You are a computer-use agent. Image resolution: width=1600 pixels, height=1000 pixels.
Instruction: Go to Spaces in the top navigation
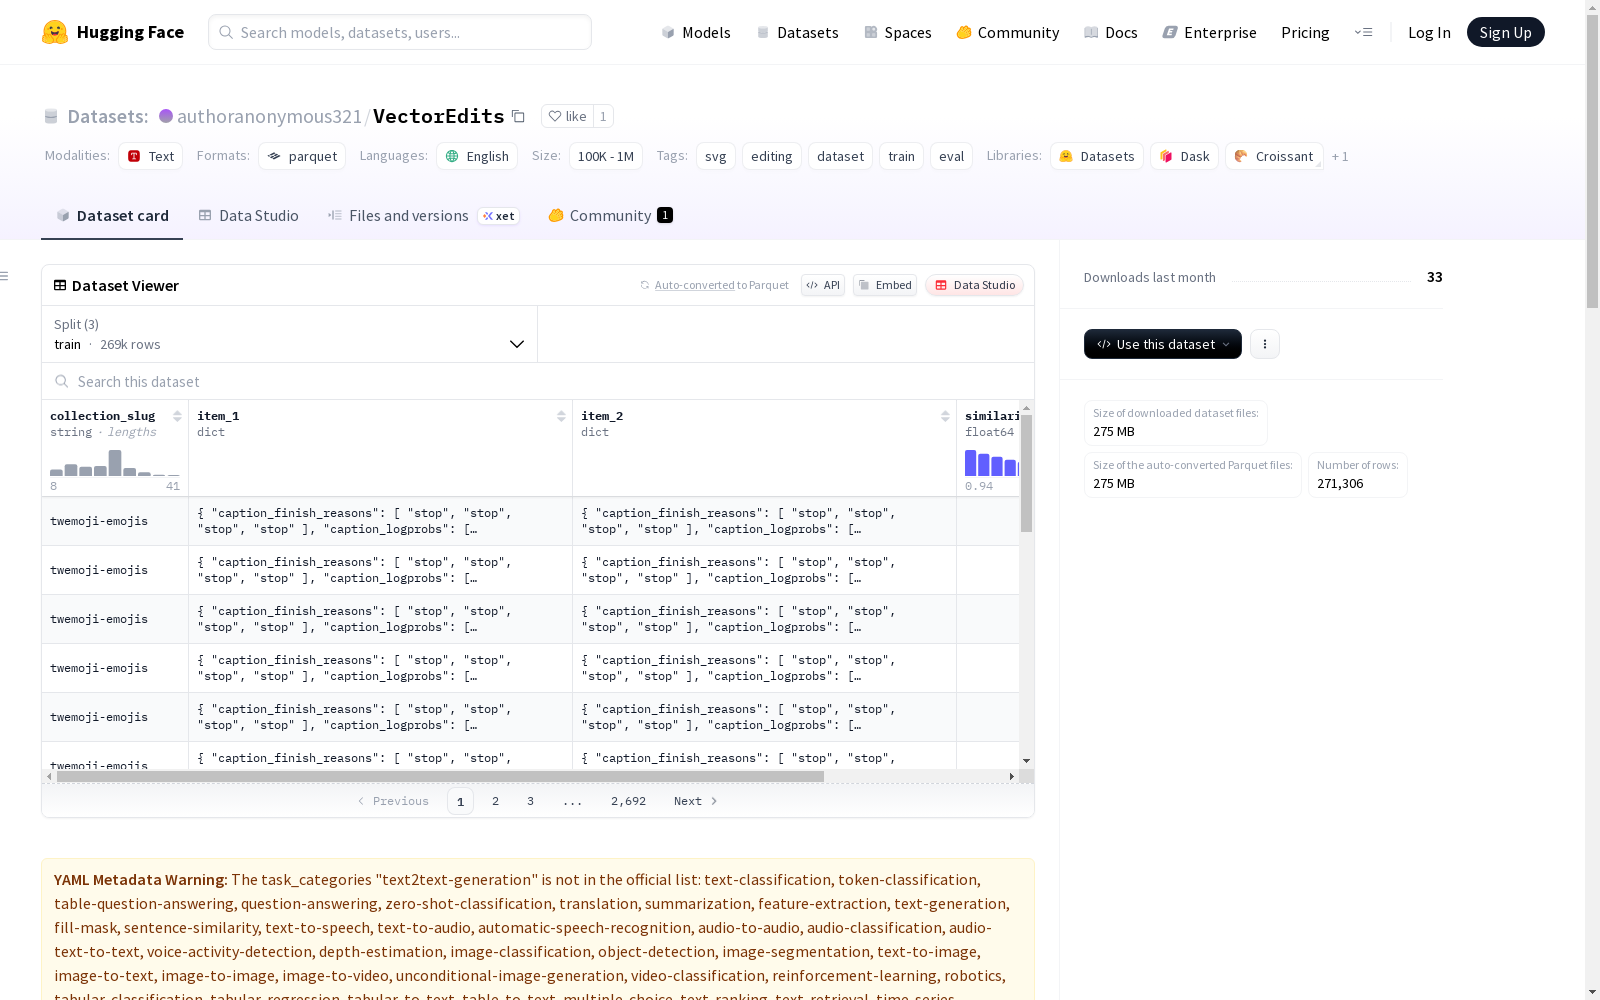click(x=897, y=32)
